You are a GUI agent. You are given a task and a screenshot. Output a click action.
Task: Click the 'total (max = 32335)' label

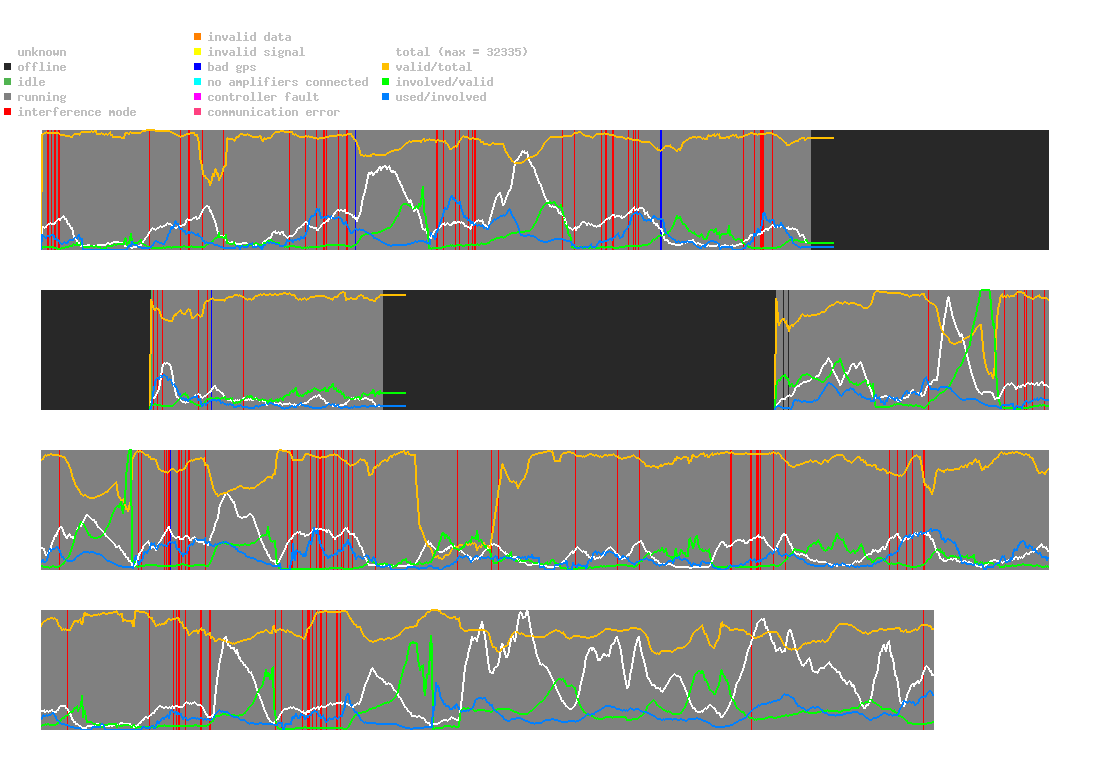click(462, 52)
